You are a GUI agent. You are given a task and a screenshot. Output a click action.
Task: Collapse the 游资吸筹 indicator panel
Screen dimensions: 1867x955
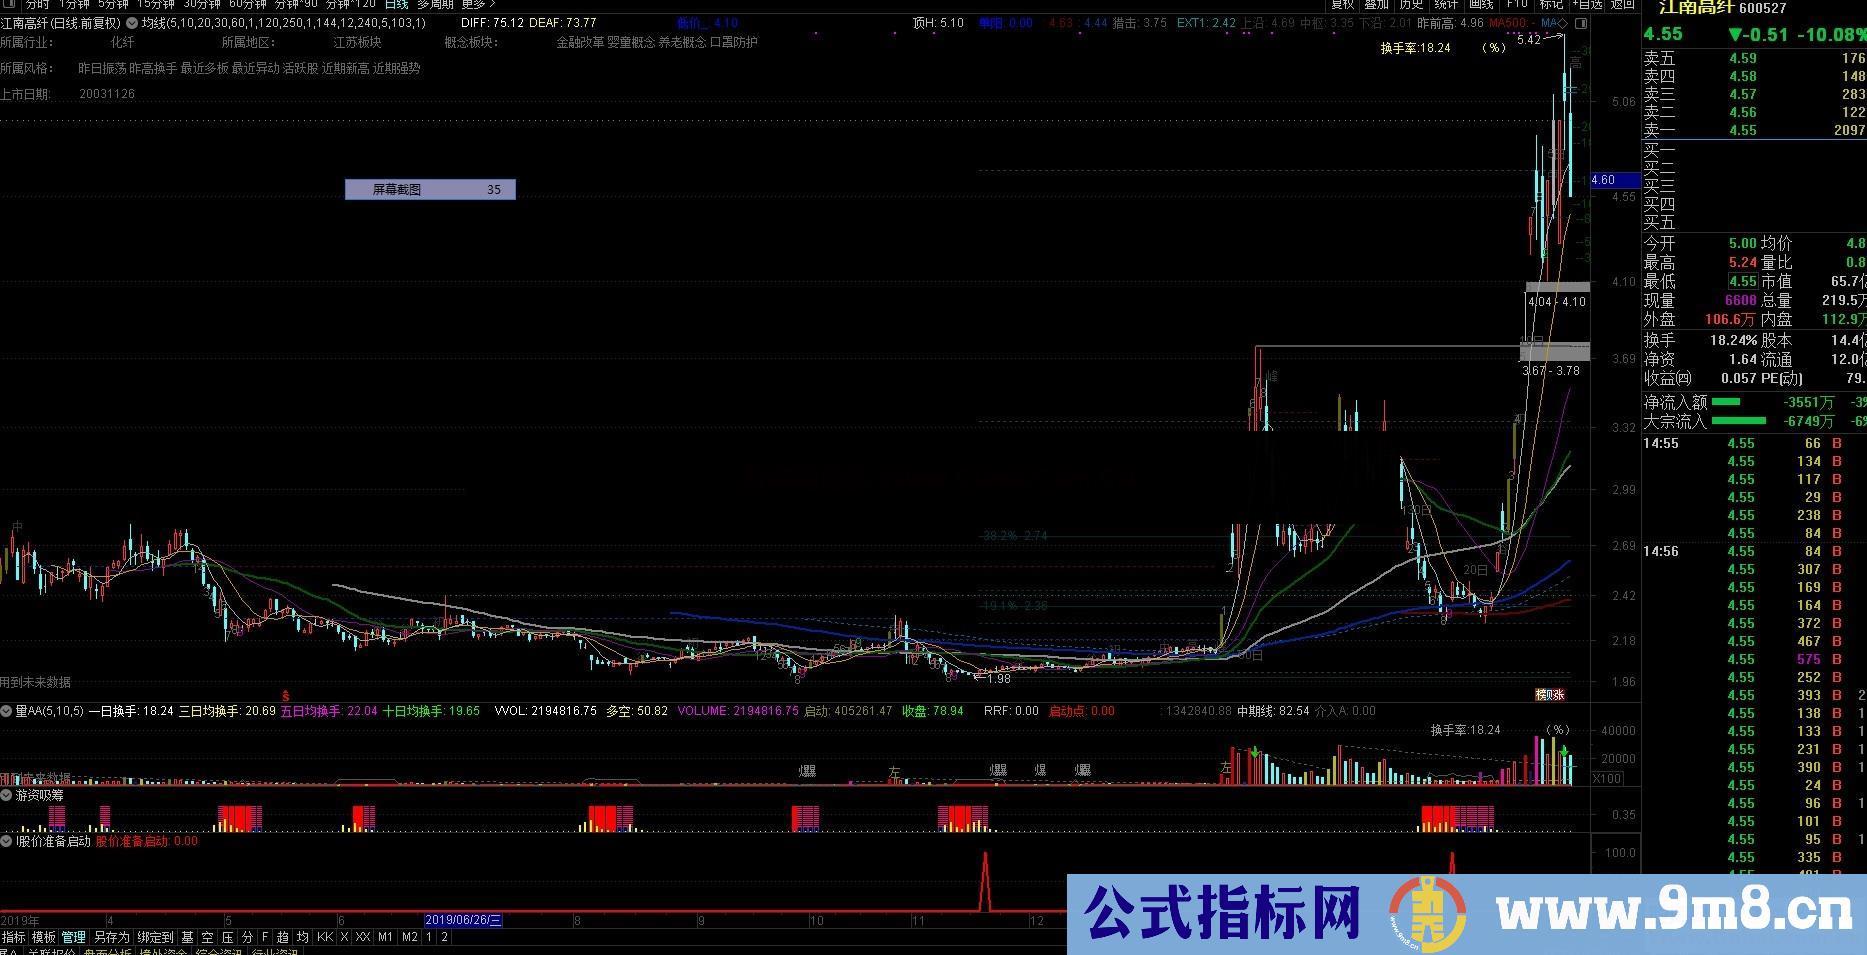tap(8, 795)
